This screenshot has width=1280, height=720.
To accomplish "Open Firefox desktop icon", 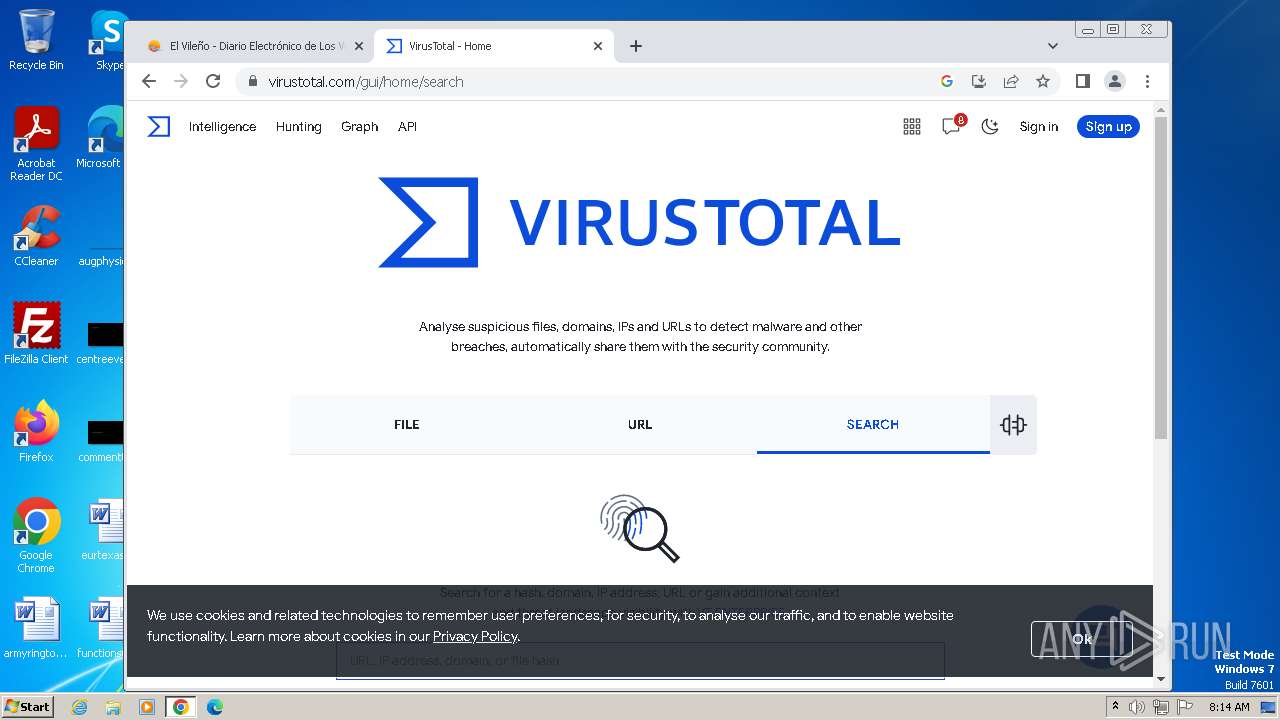I will [36, 433].
